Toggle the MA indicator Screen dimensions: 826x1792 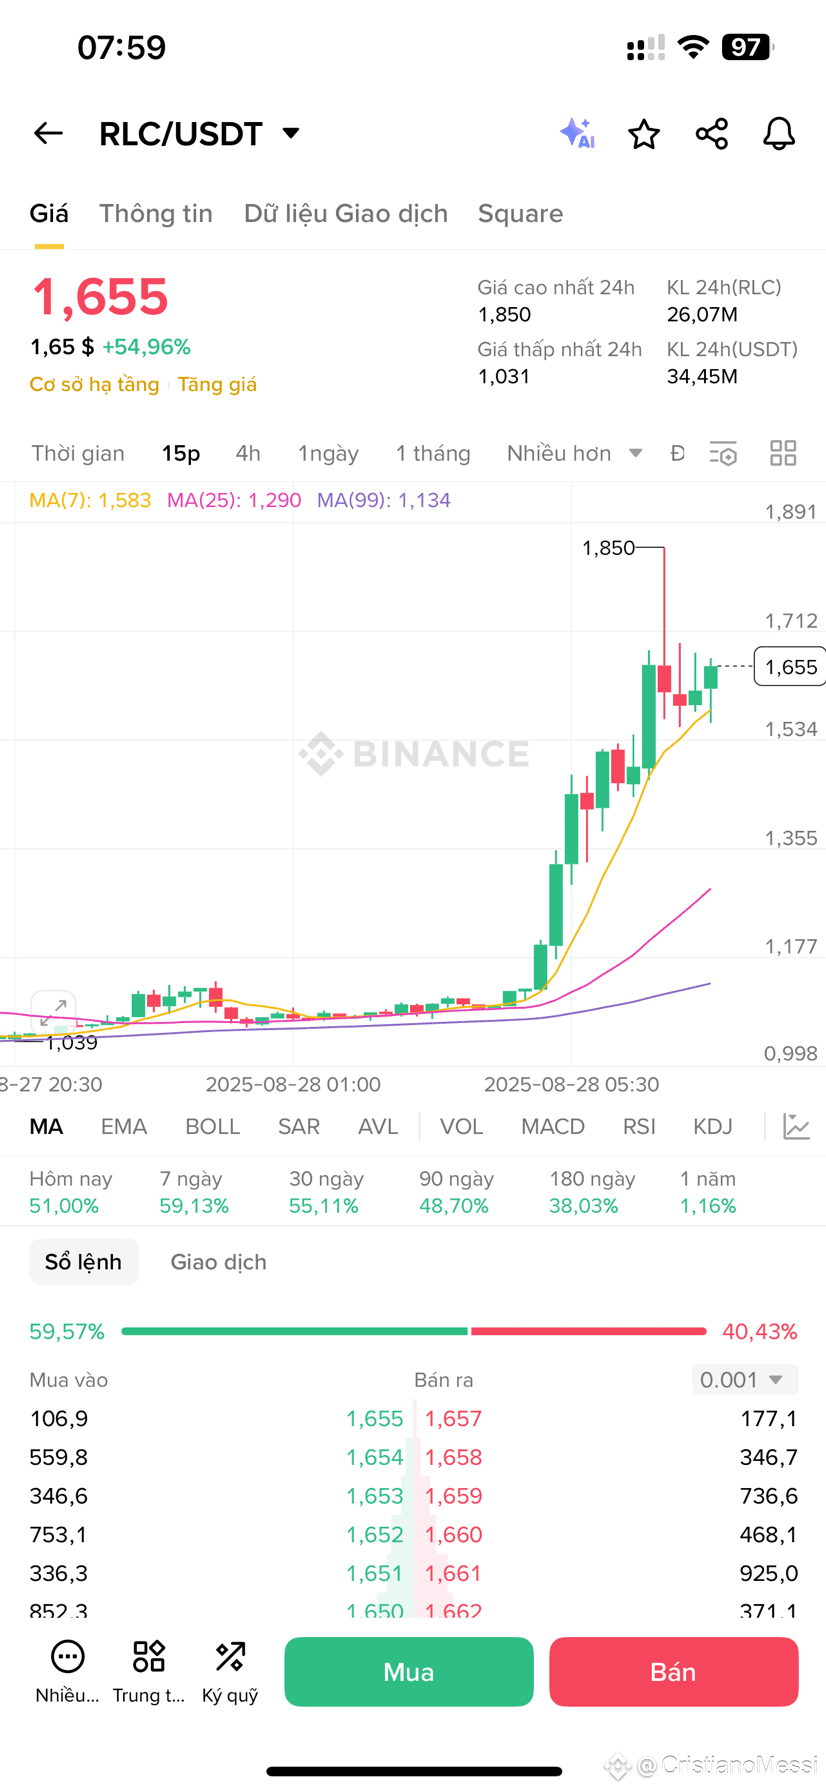[x=46, y=1127]
